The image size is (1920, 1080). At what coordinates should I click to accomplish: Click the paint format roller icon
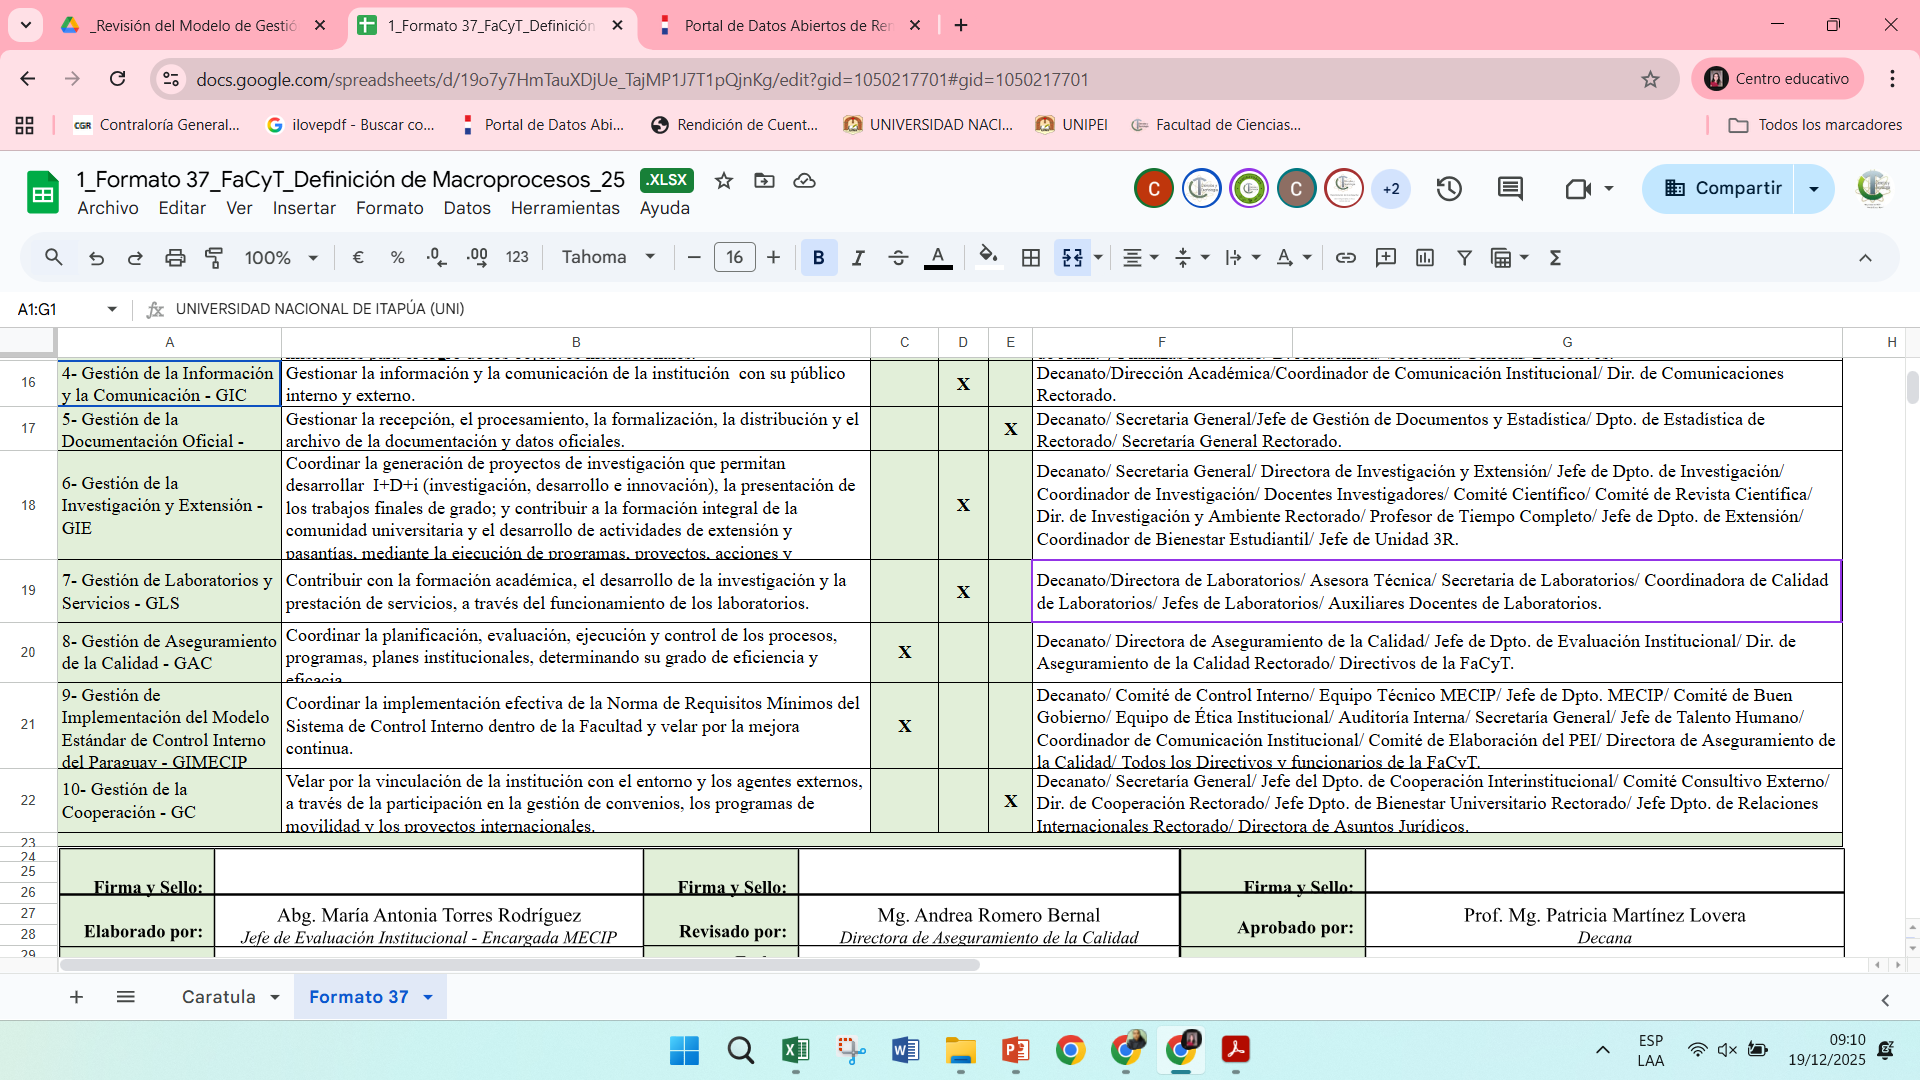[x=214, y=258]
